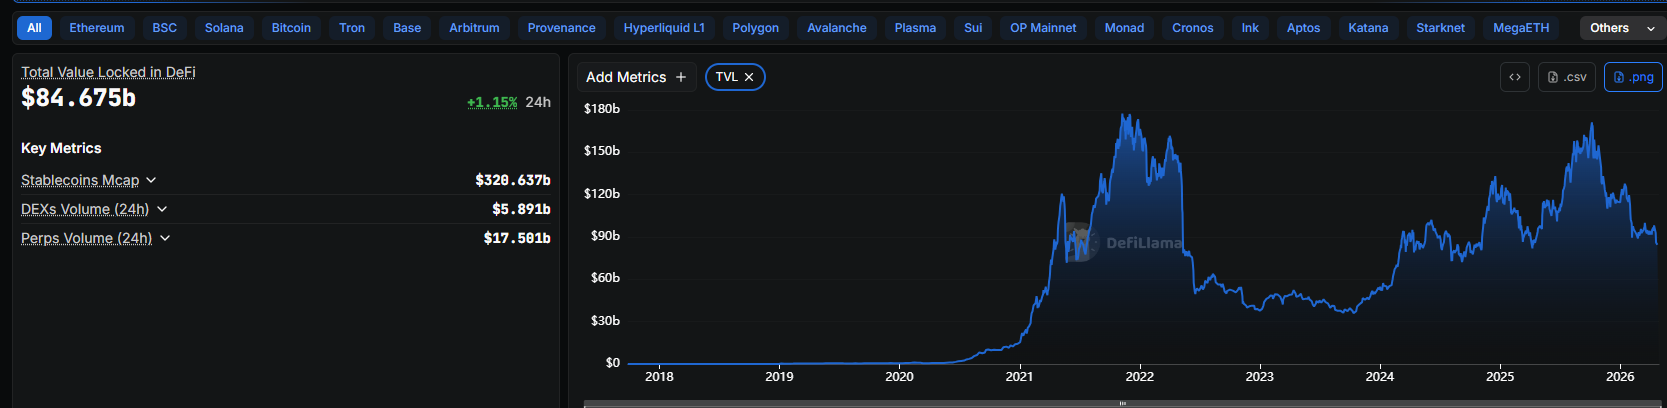Download chart data as .csv
This screenshot has height=408, width=1667.
1567,77
